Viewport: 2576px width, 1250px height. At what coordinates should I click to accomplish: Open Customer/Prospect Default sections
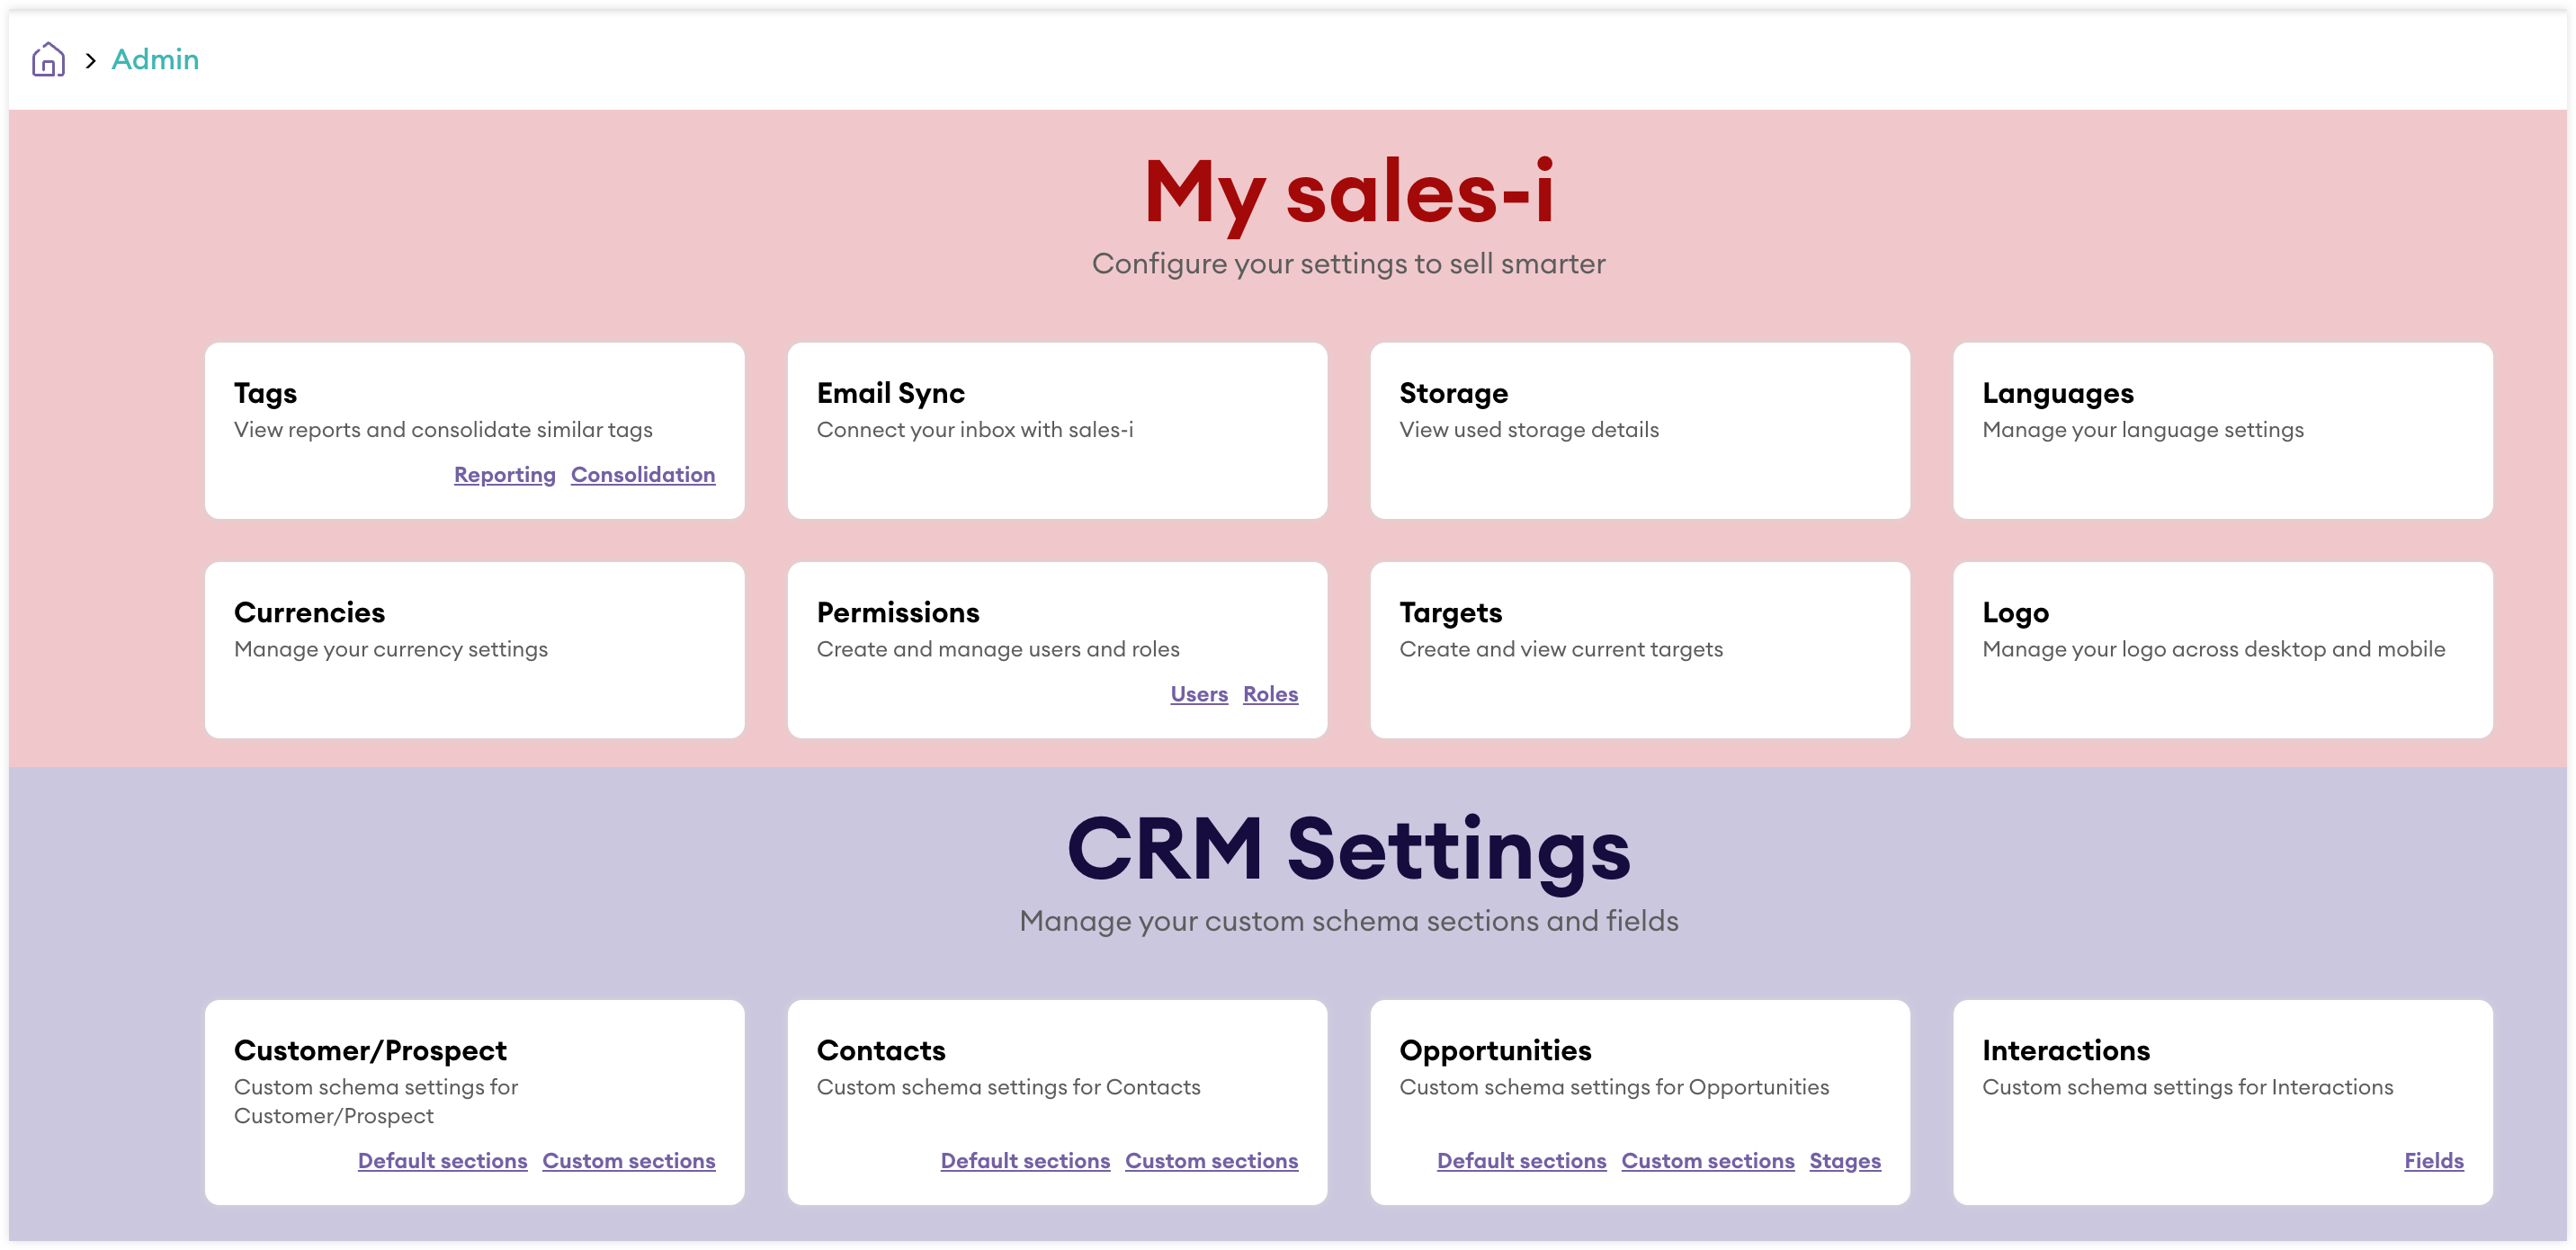click(442, 1161)
